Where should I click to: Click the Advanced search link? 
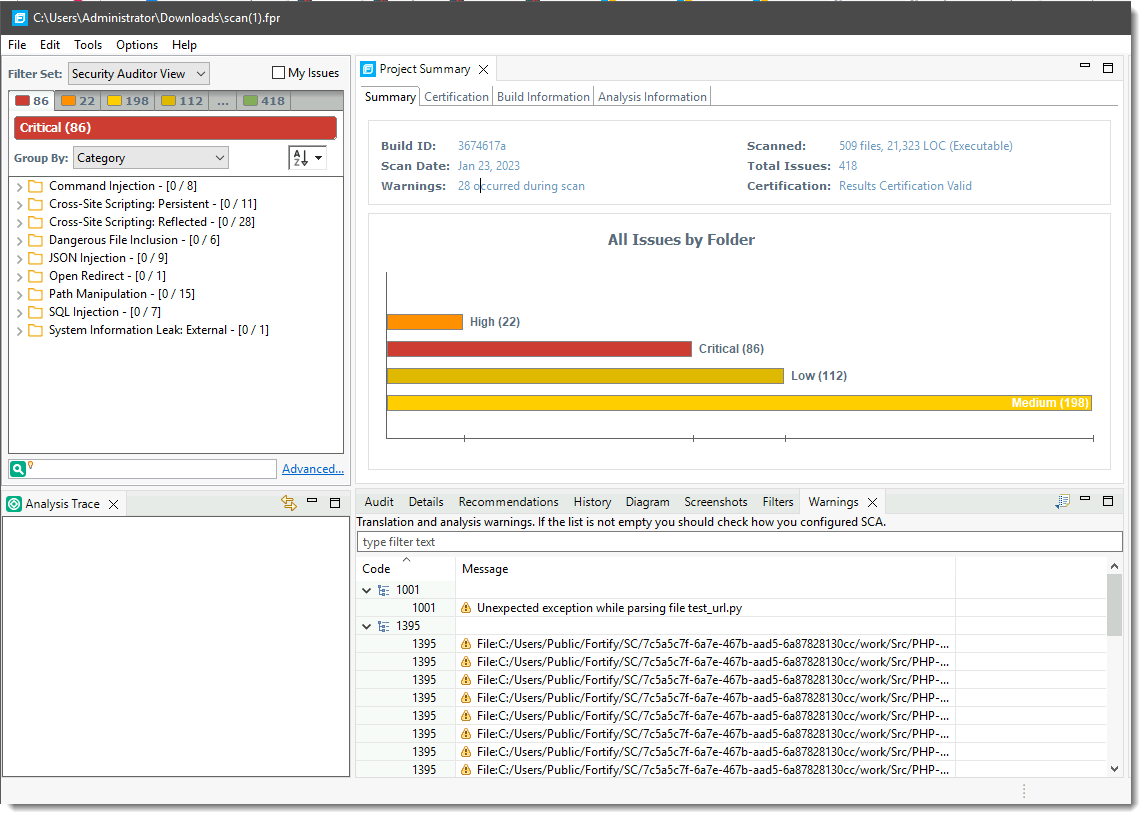(x=313, y=468)
